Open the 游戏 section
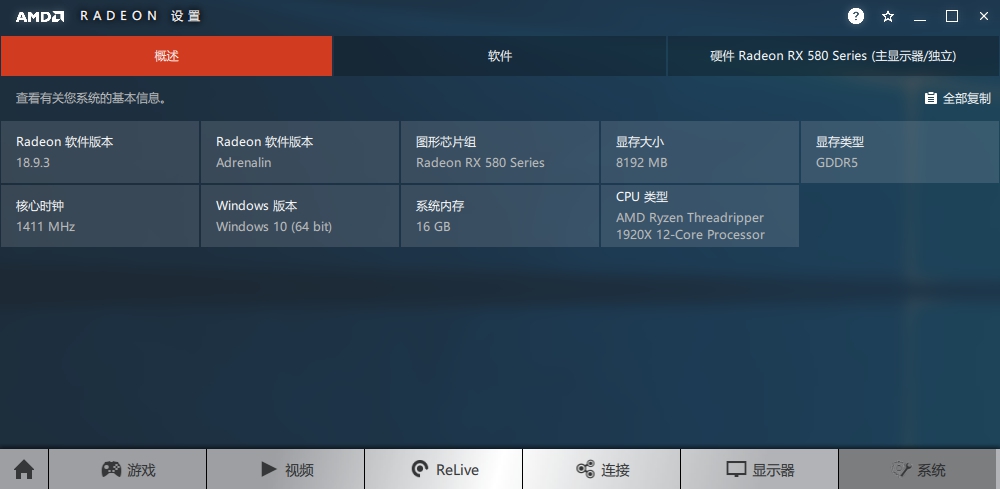The width and height of the screenshot is (1000, 489). coord(128,470)
